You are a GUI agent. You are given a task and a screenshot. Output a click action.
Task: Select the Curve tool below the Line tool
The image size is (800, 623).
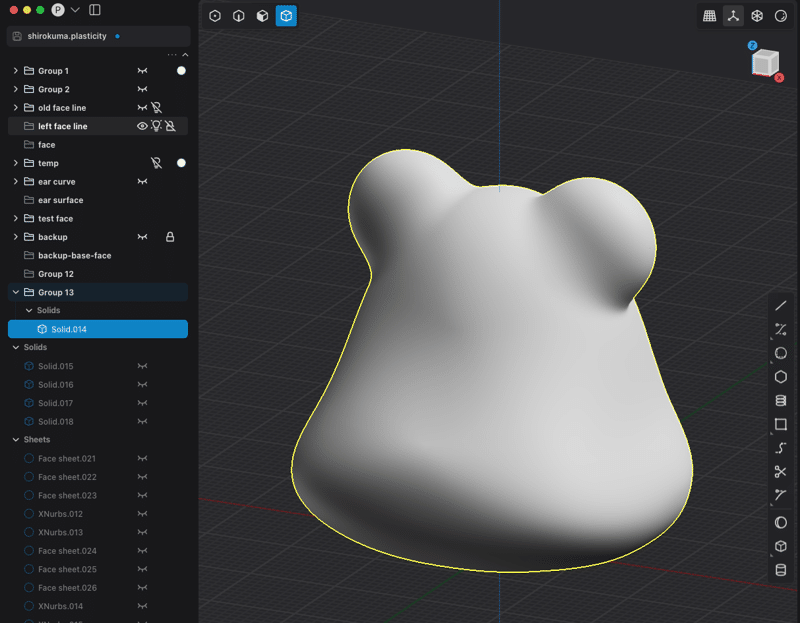tap(780, 329)
